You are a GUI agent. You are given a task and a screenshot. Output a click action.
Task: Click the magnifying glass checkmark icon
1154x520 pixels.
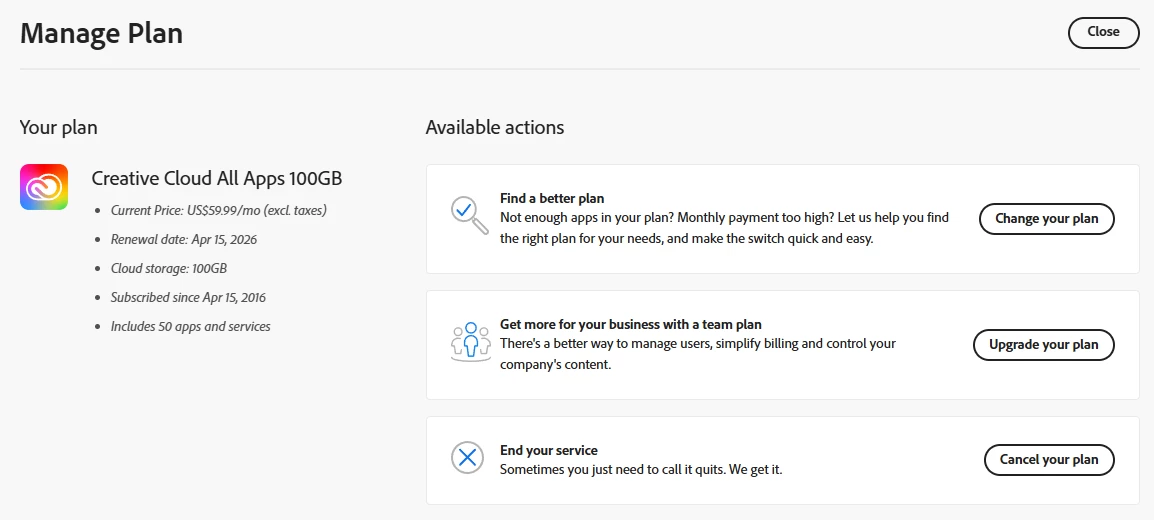pyautogui.click(x=468, y=214)
